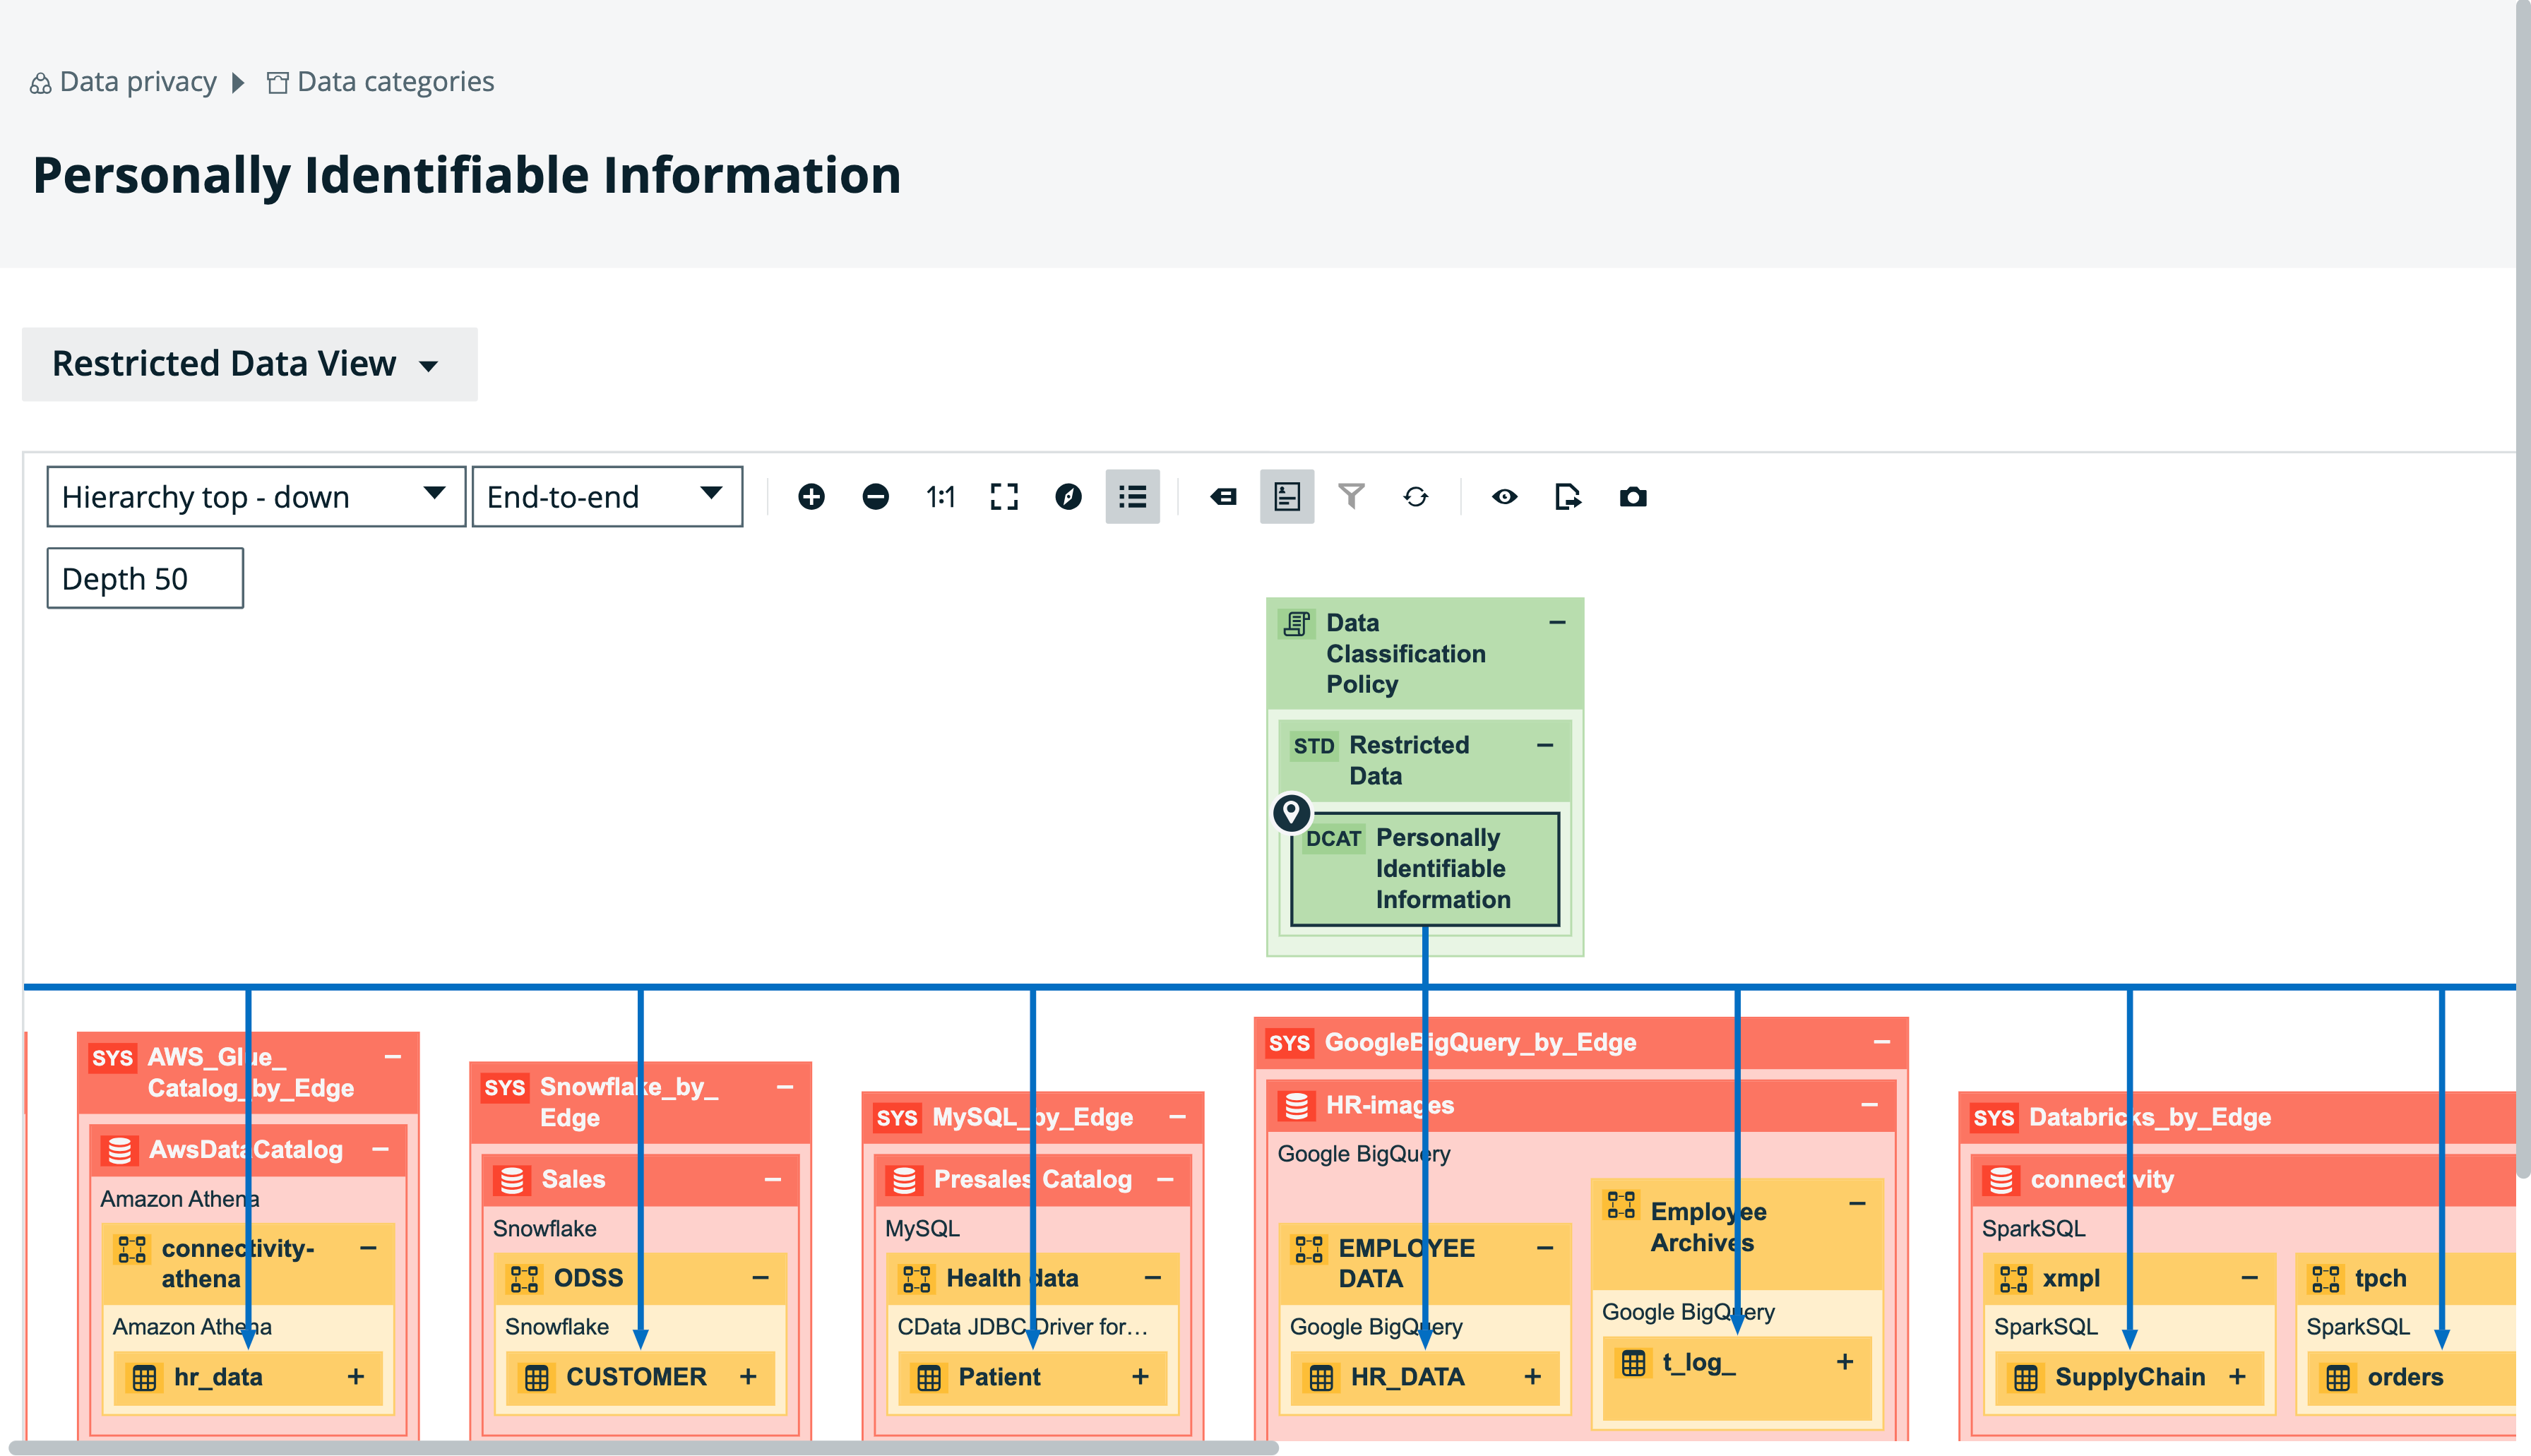This screenshot has height=1456, width=2531.
Task: Click the export diagram icon
Action: click(1568, 497)
